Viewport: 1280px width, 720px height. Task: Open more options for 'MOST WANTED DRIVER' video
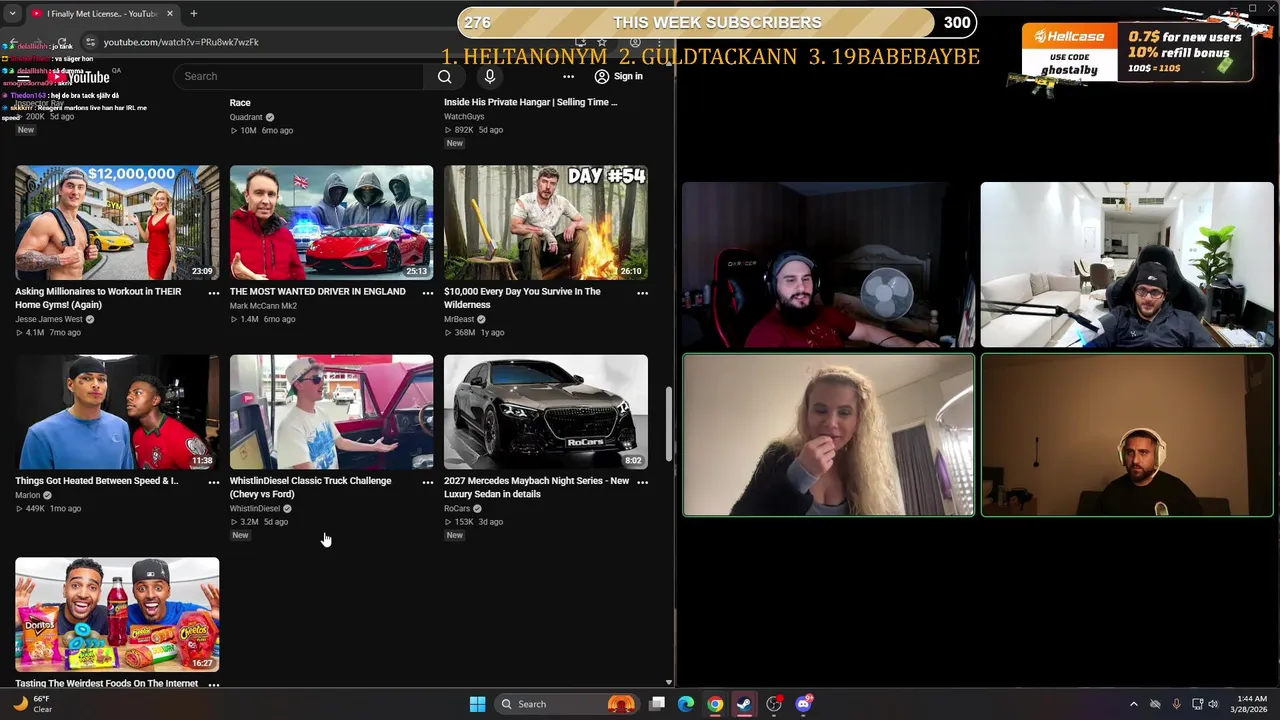point(428,293)
